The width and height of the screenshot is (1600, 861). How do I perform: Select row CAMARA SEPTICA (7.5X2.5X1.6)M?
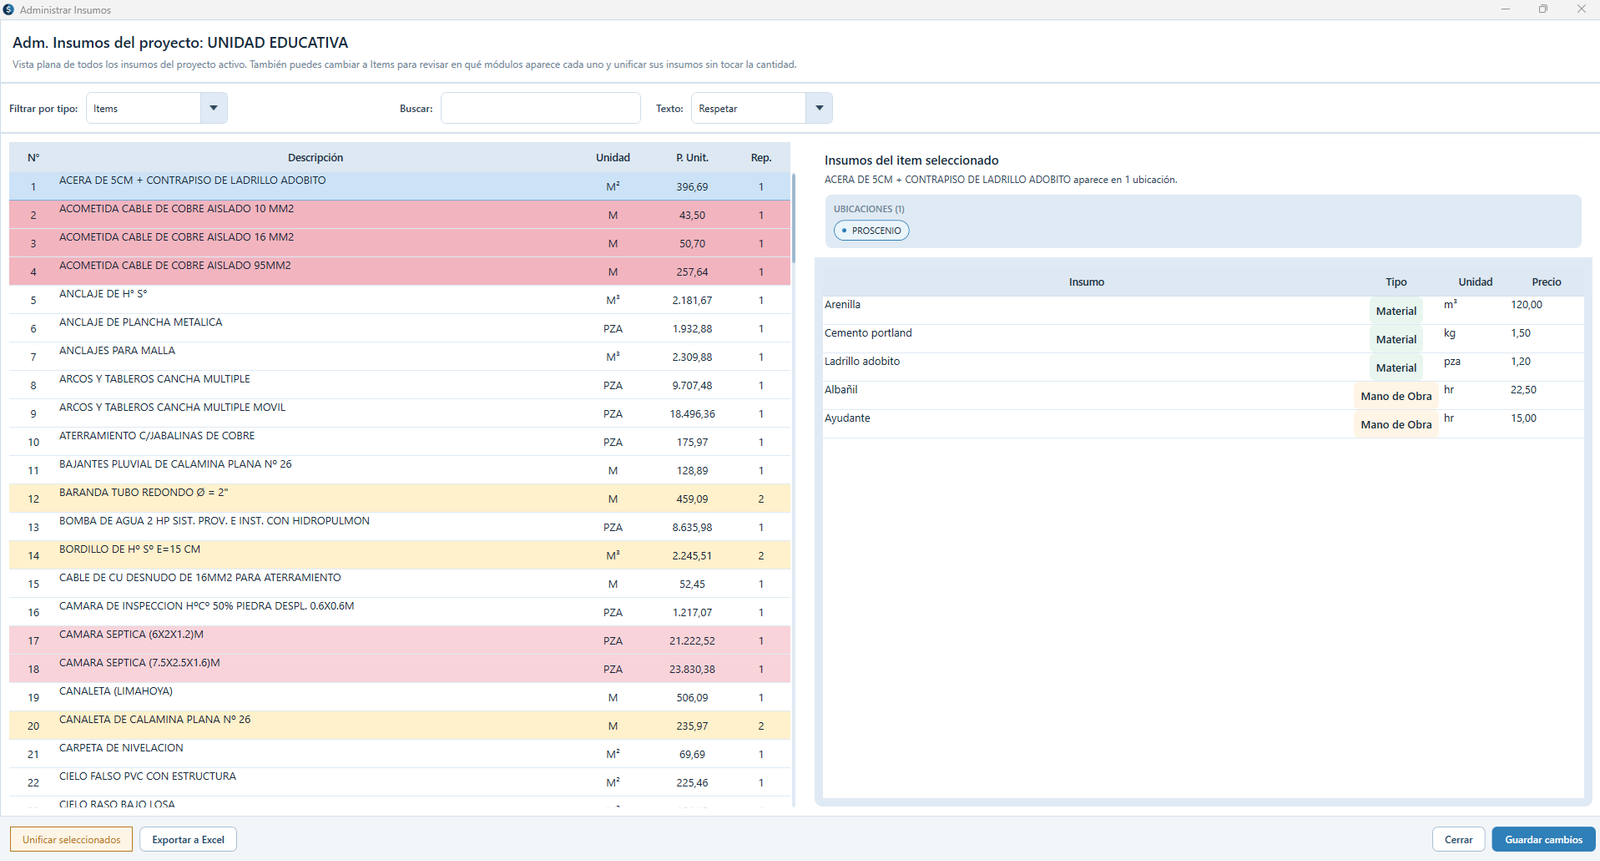400,668
